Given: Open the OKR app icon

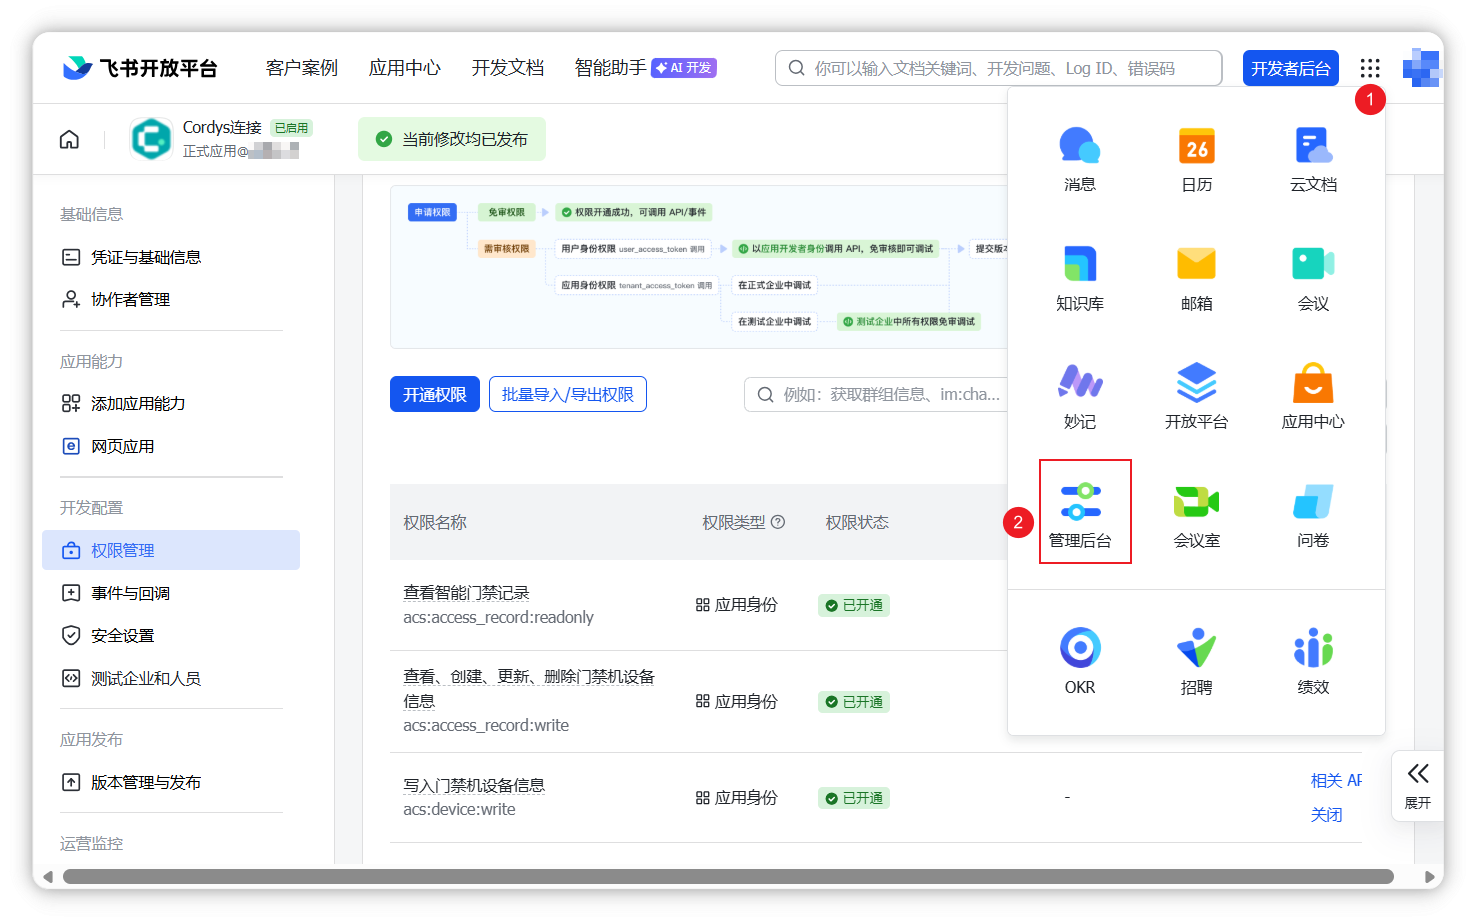Looking at the screenshot, I should 1080,661.
